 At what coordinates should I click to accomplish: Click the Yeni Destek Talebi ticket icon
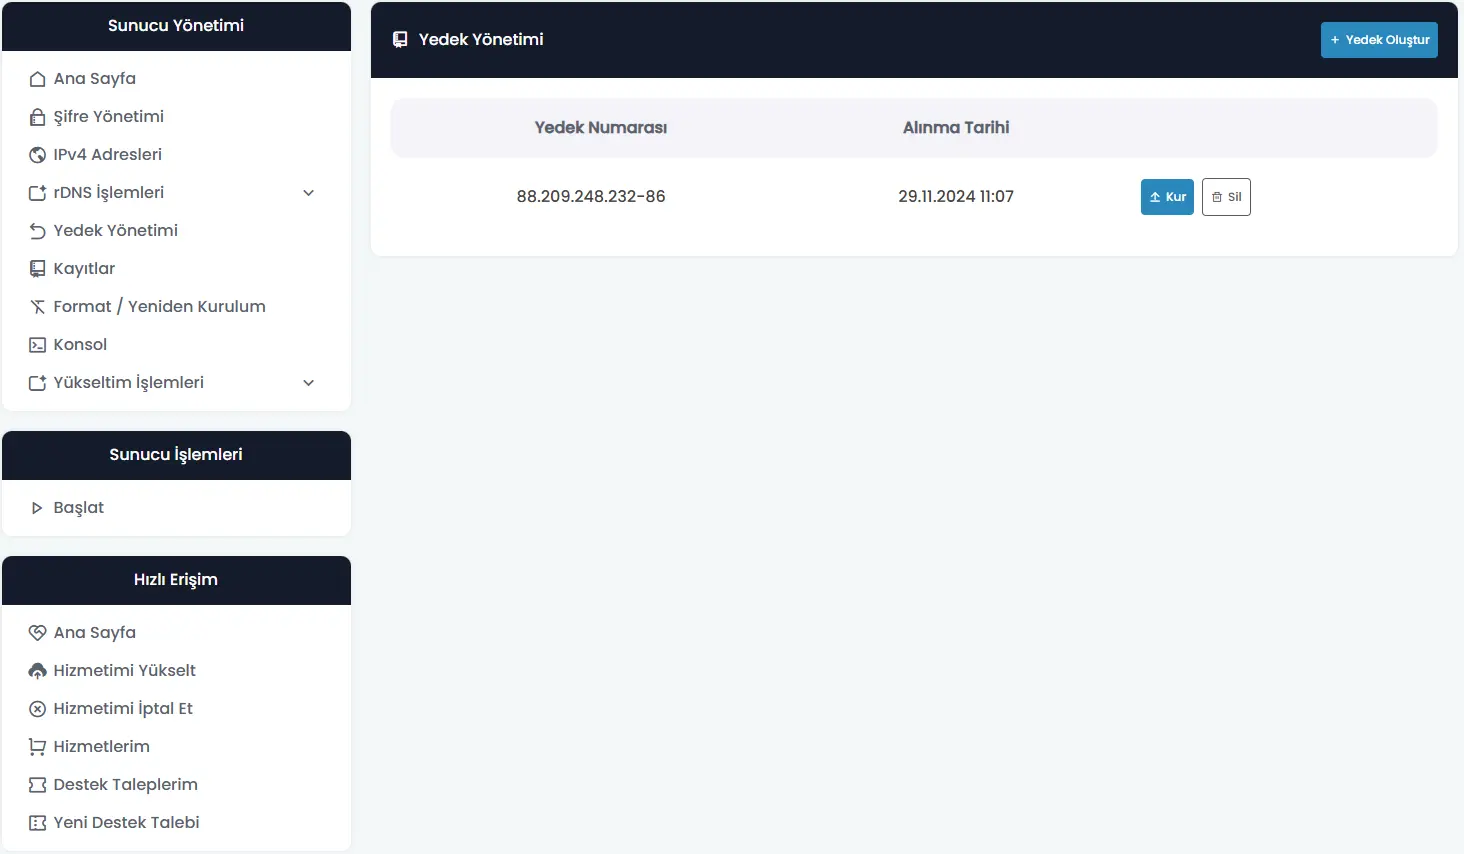click(37, 823)
